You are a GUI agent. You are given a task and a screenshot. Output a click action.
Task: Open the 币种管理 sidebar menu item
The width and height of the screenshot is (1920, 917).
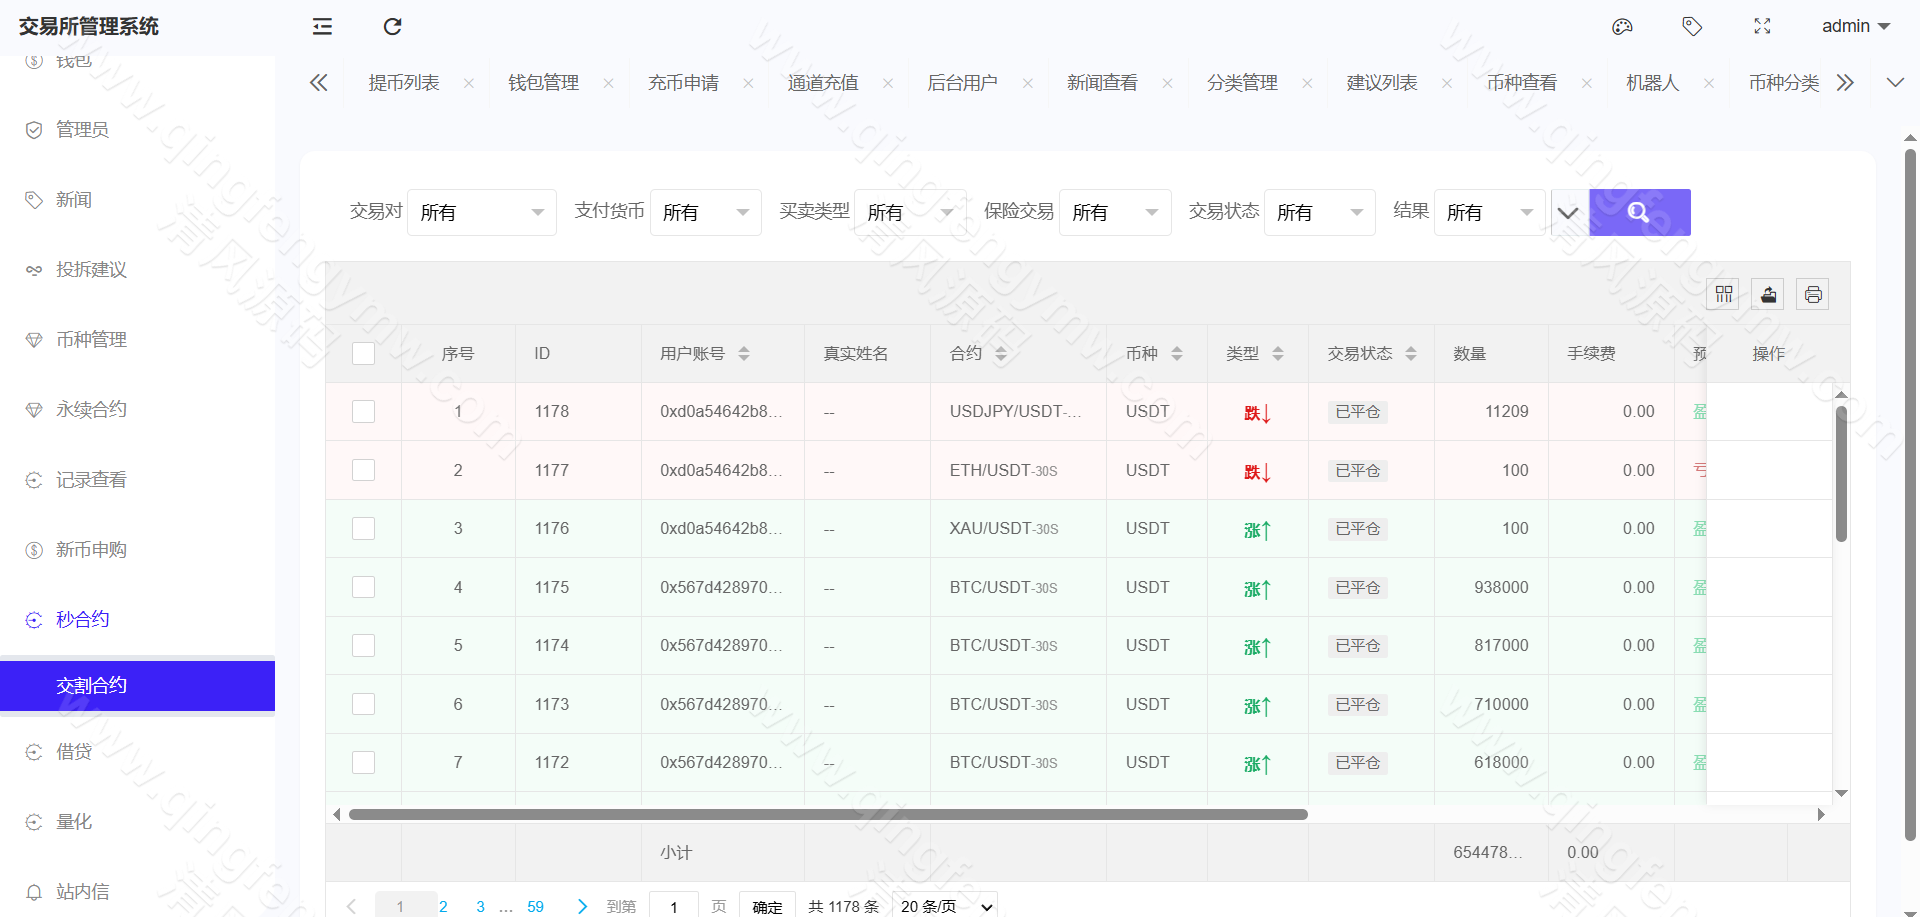pos(91,339)
